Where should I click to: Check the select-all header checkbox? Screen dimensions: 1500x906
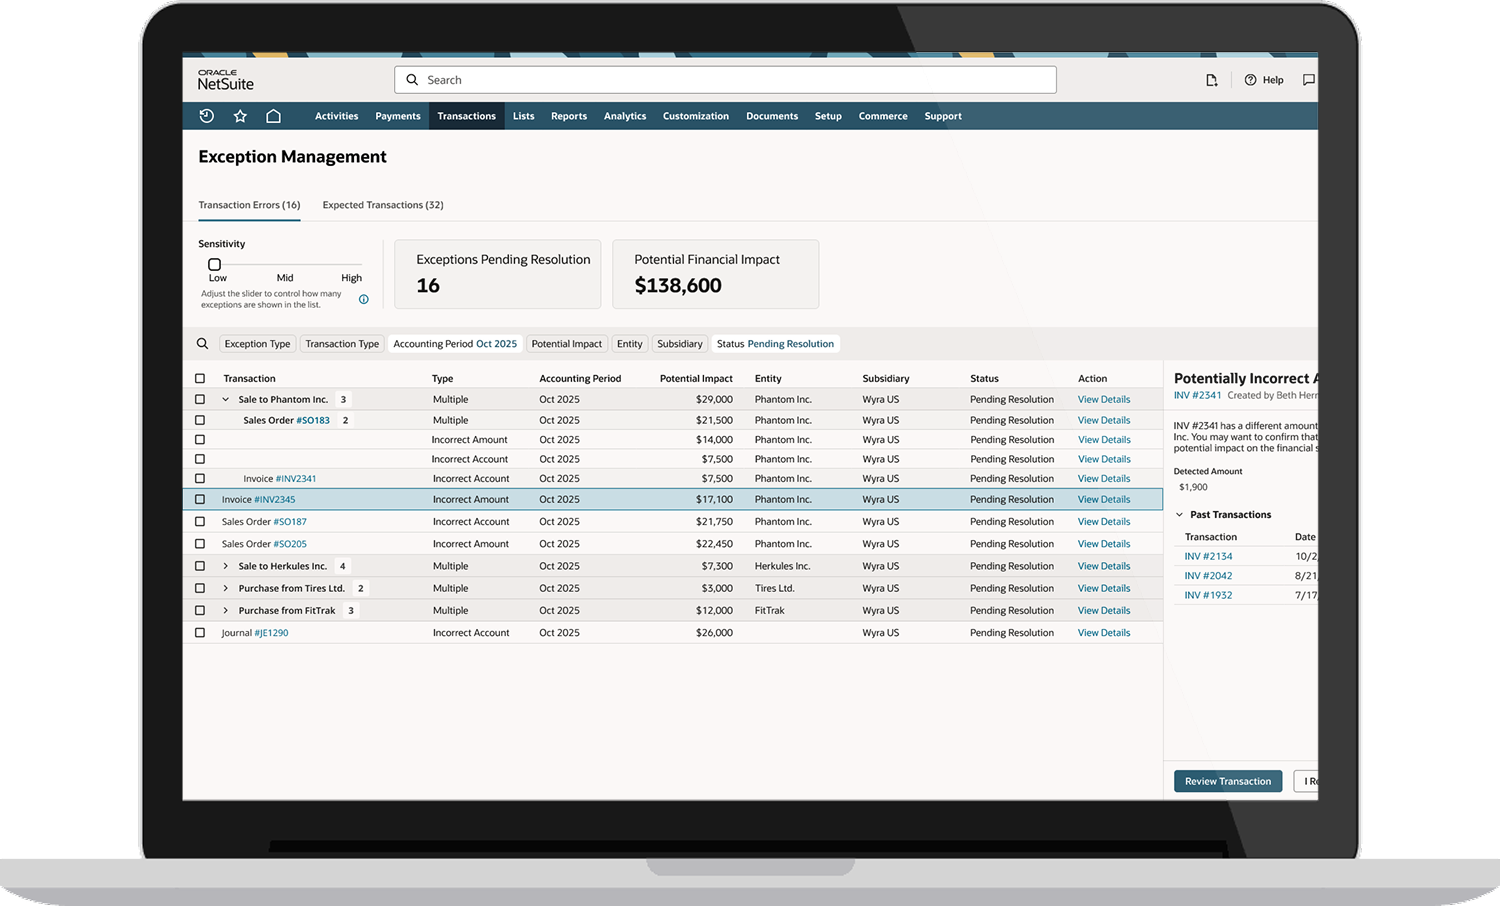point(199,378)
